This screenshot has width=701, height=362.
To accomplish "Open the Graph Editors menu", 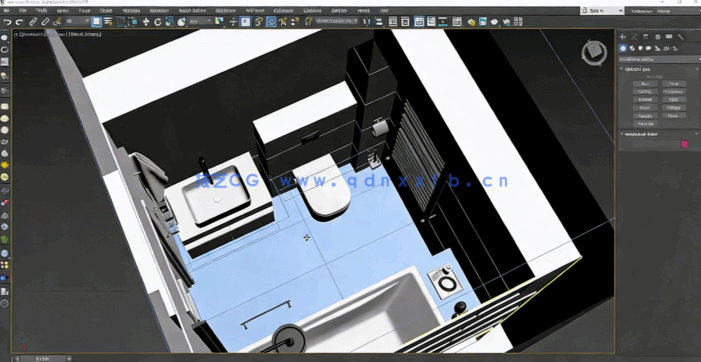I will pyautogui.click(x=191, y=10).
